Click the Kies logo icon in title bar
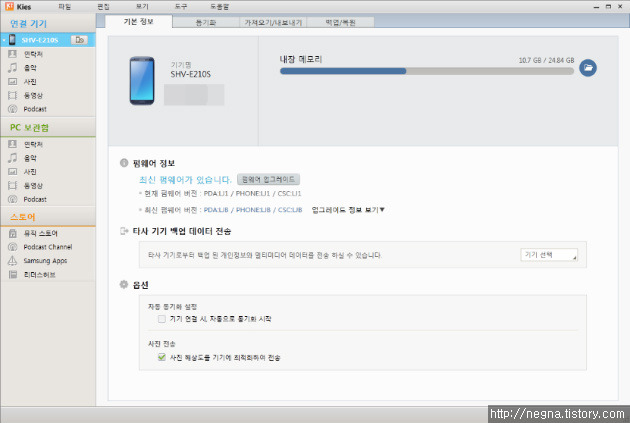Viewport: 630px width, 423px height. (x=9, y=6)
